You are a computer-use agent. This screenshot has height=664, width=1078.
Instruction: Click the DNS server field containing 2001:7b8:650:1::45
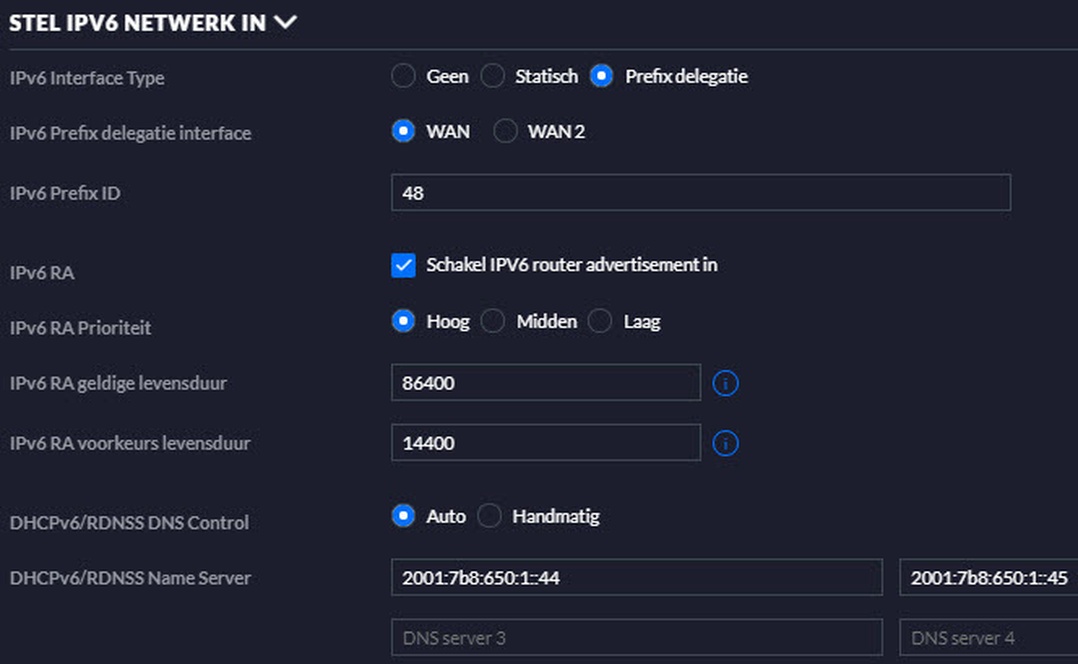[990, 577]
